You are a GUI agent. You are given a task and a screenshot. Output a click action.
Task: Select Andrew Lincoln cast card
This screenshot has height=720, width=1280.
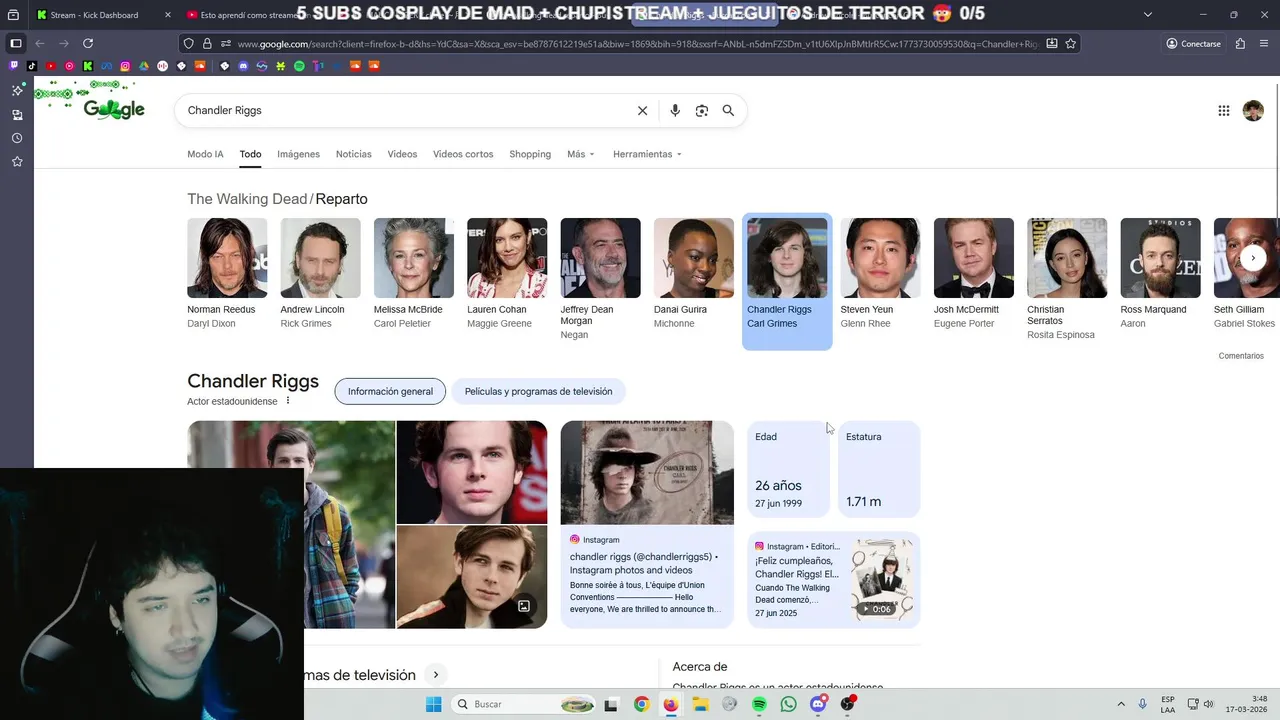click(320, 274)
